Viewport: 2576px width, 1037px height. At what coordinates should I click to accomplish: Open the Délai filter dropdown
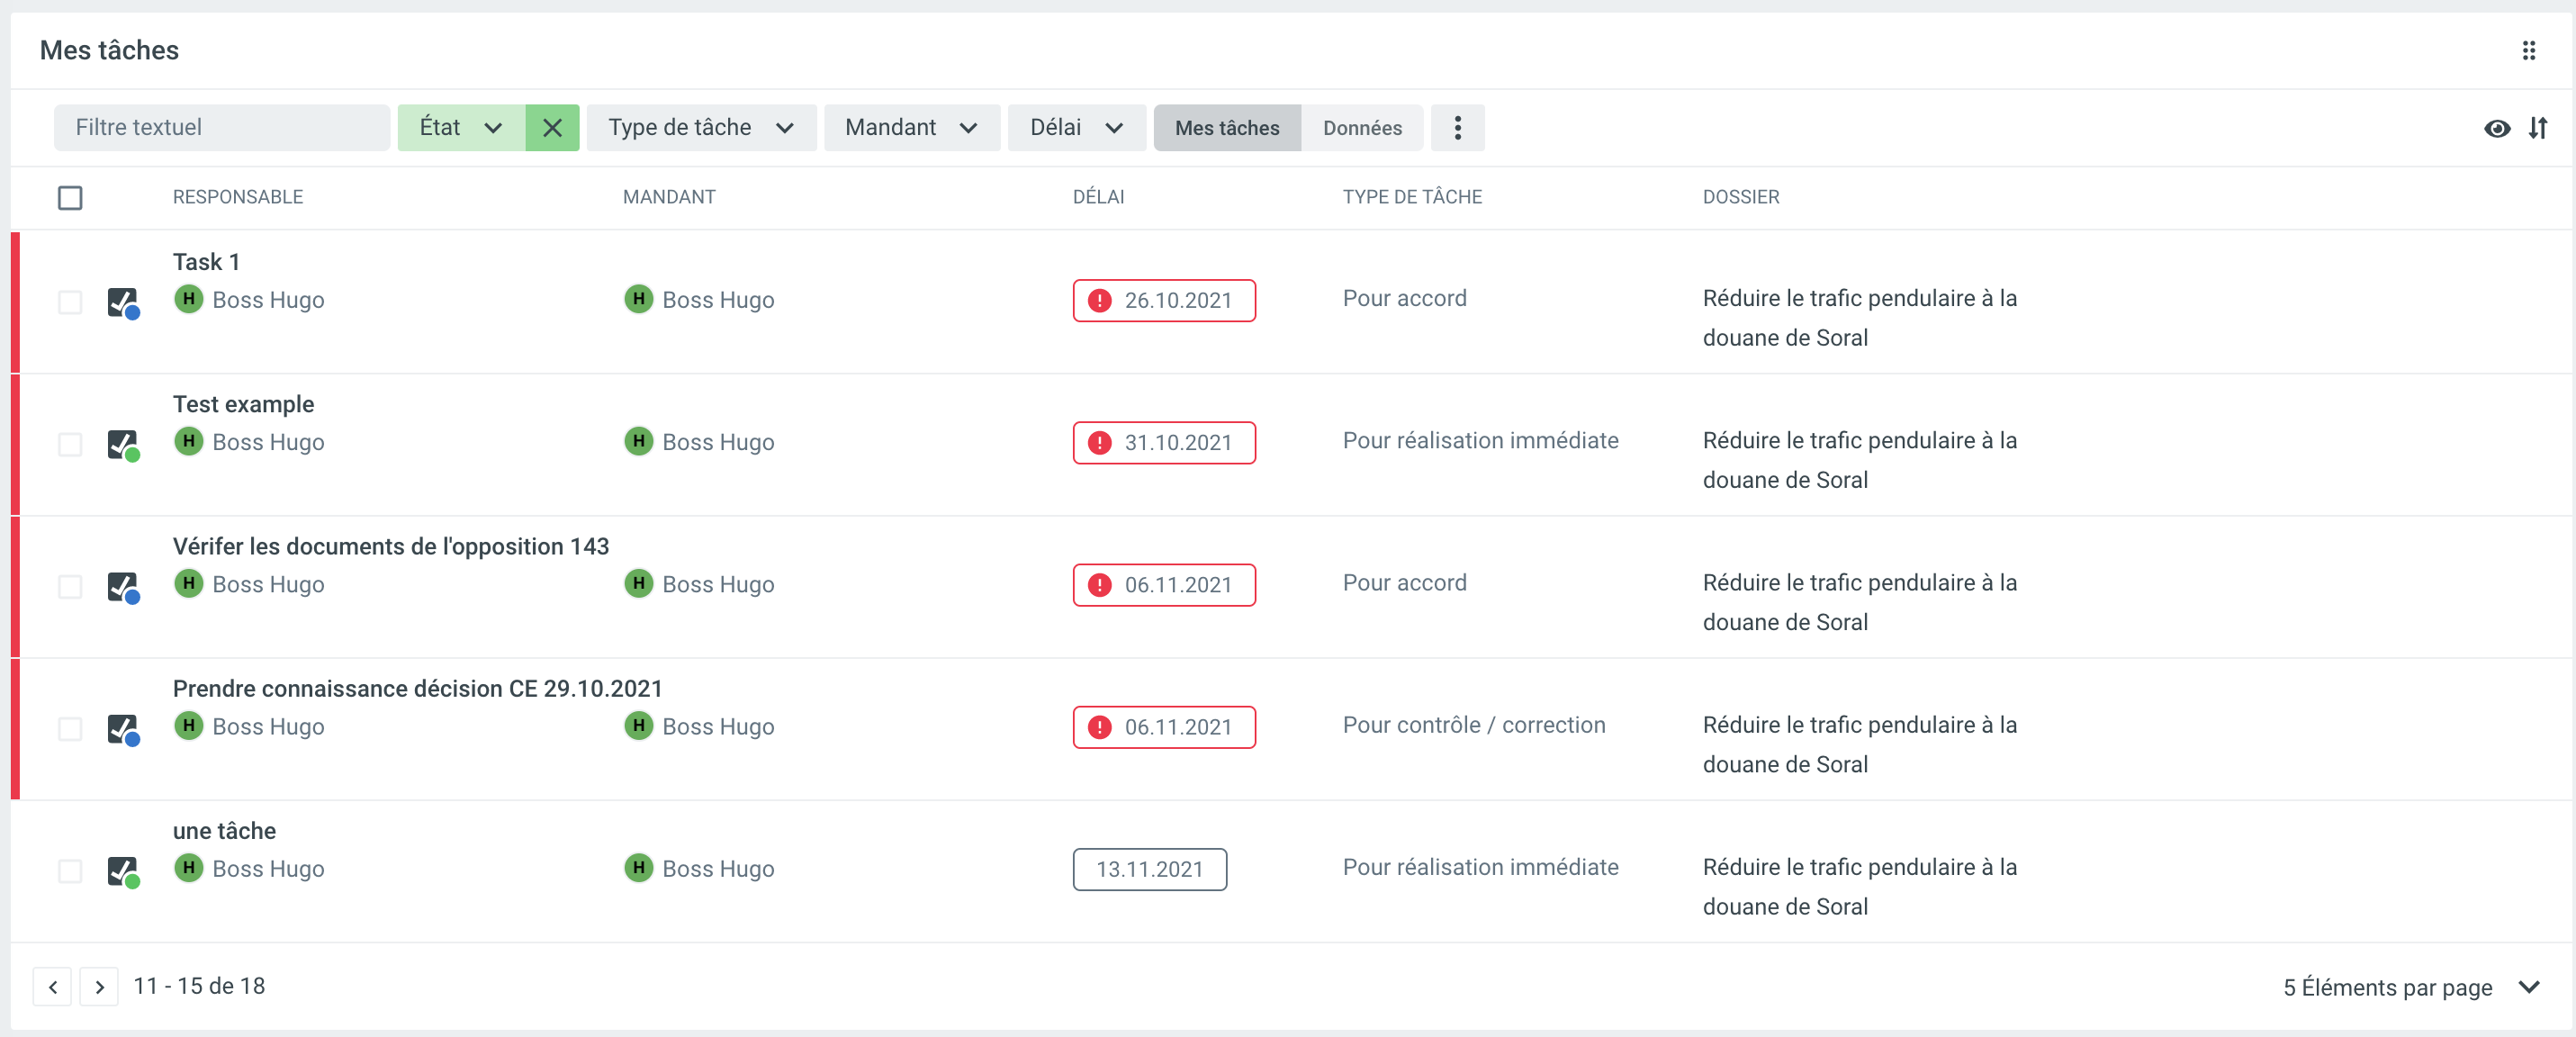pos(1076,128)
